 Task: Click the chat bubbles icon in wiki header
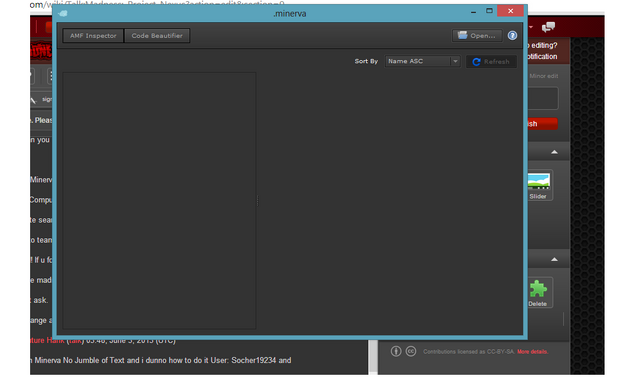pos(548,27)
